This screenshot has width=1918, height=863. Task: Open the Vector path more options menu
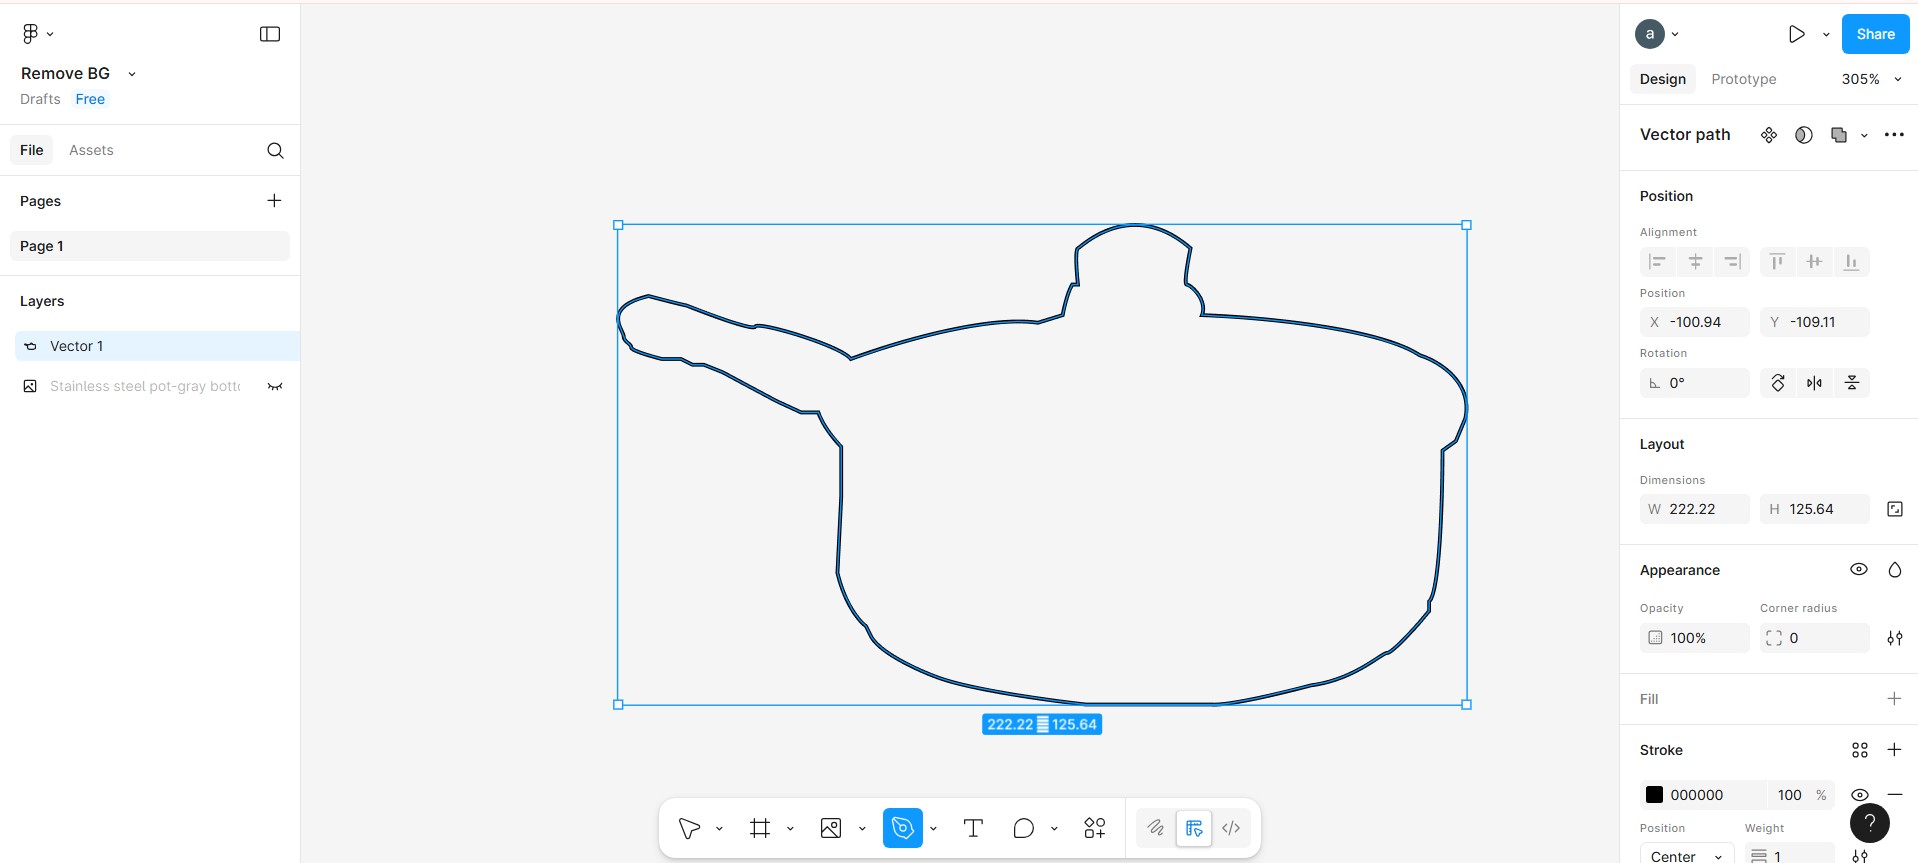[1894, 135]
